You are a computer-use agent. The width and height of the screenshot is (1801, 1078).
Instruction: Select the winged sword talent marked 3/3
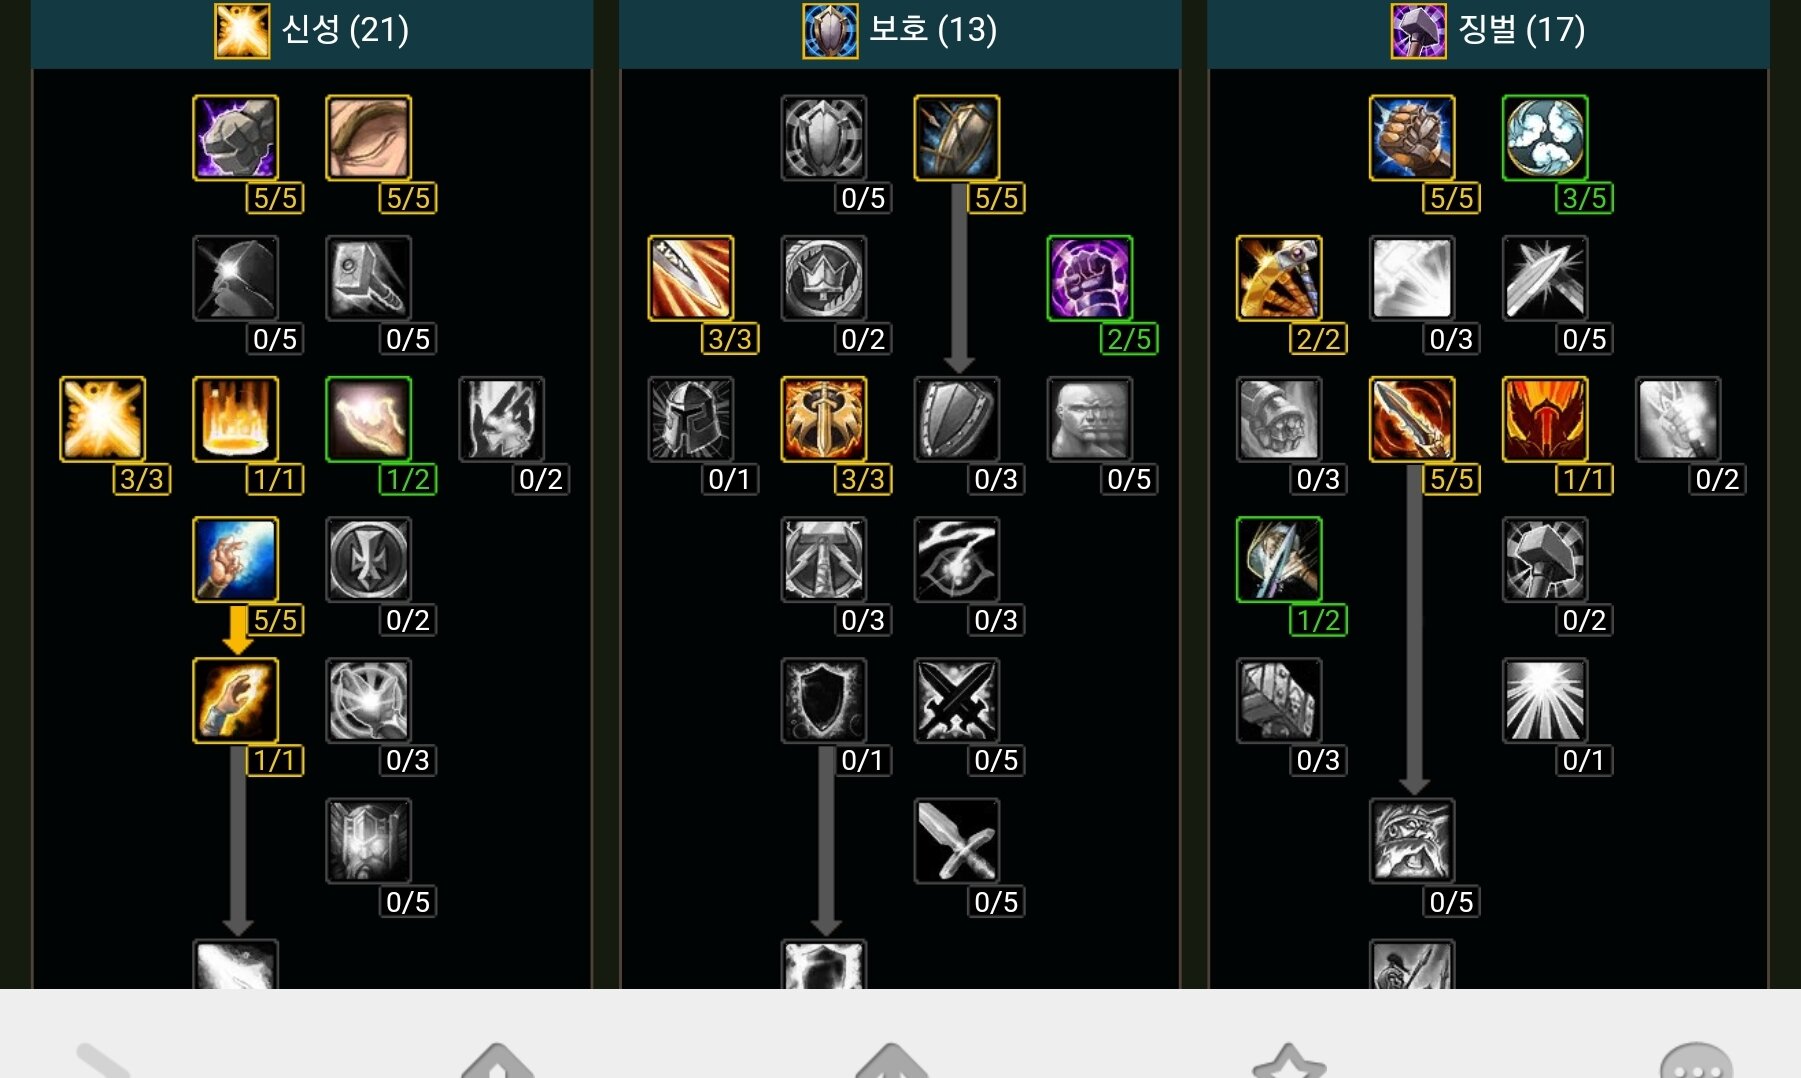(823, 419)
